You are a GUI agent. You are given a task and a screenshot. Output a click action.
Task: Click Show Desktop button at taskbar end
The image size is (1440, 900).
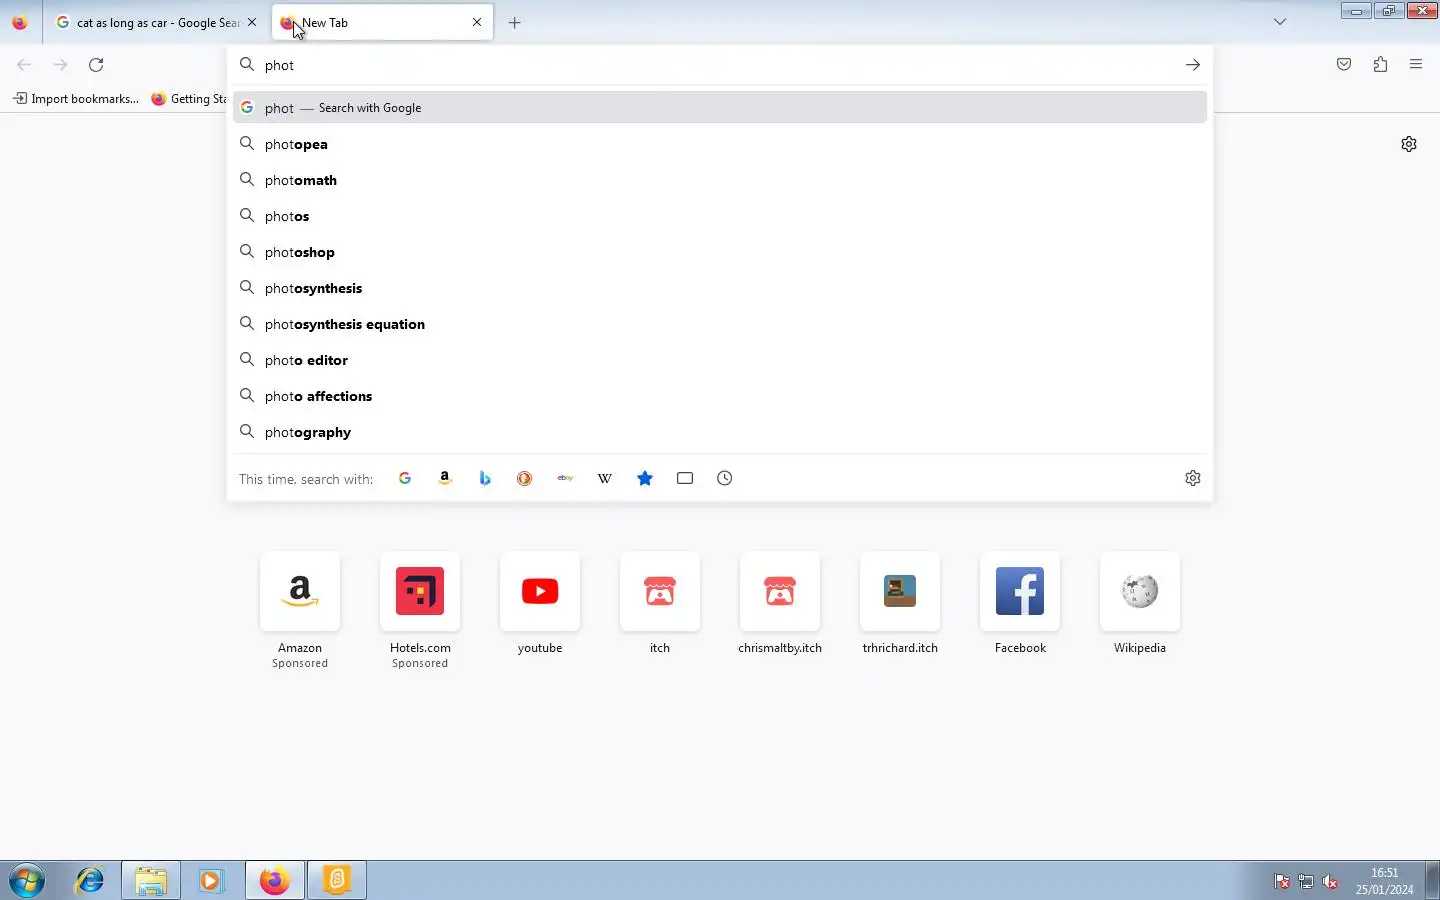point(1432,881)
